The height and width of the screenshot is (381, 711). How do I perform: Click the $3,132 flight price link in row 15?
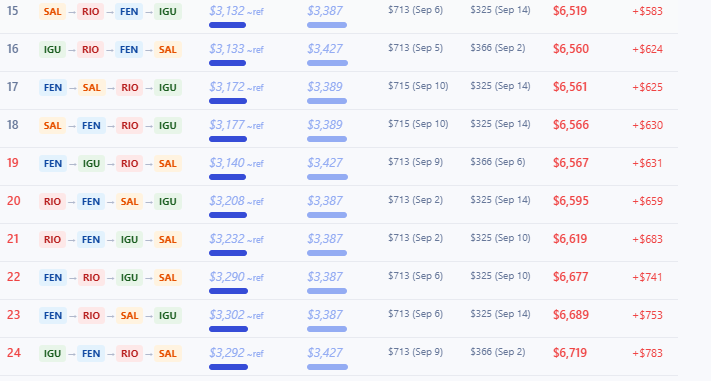(x=227, y=11)
